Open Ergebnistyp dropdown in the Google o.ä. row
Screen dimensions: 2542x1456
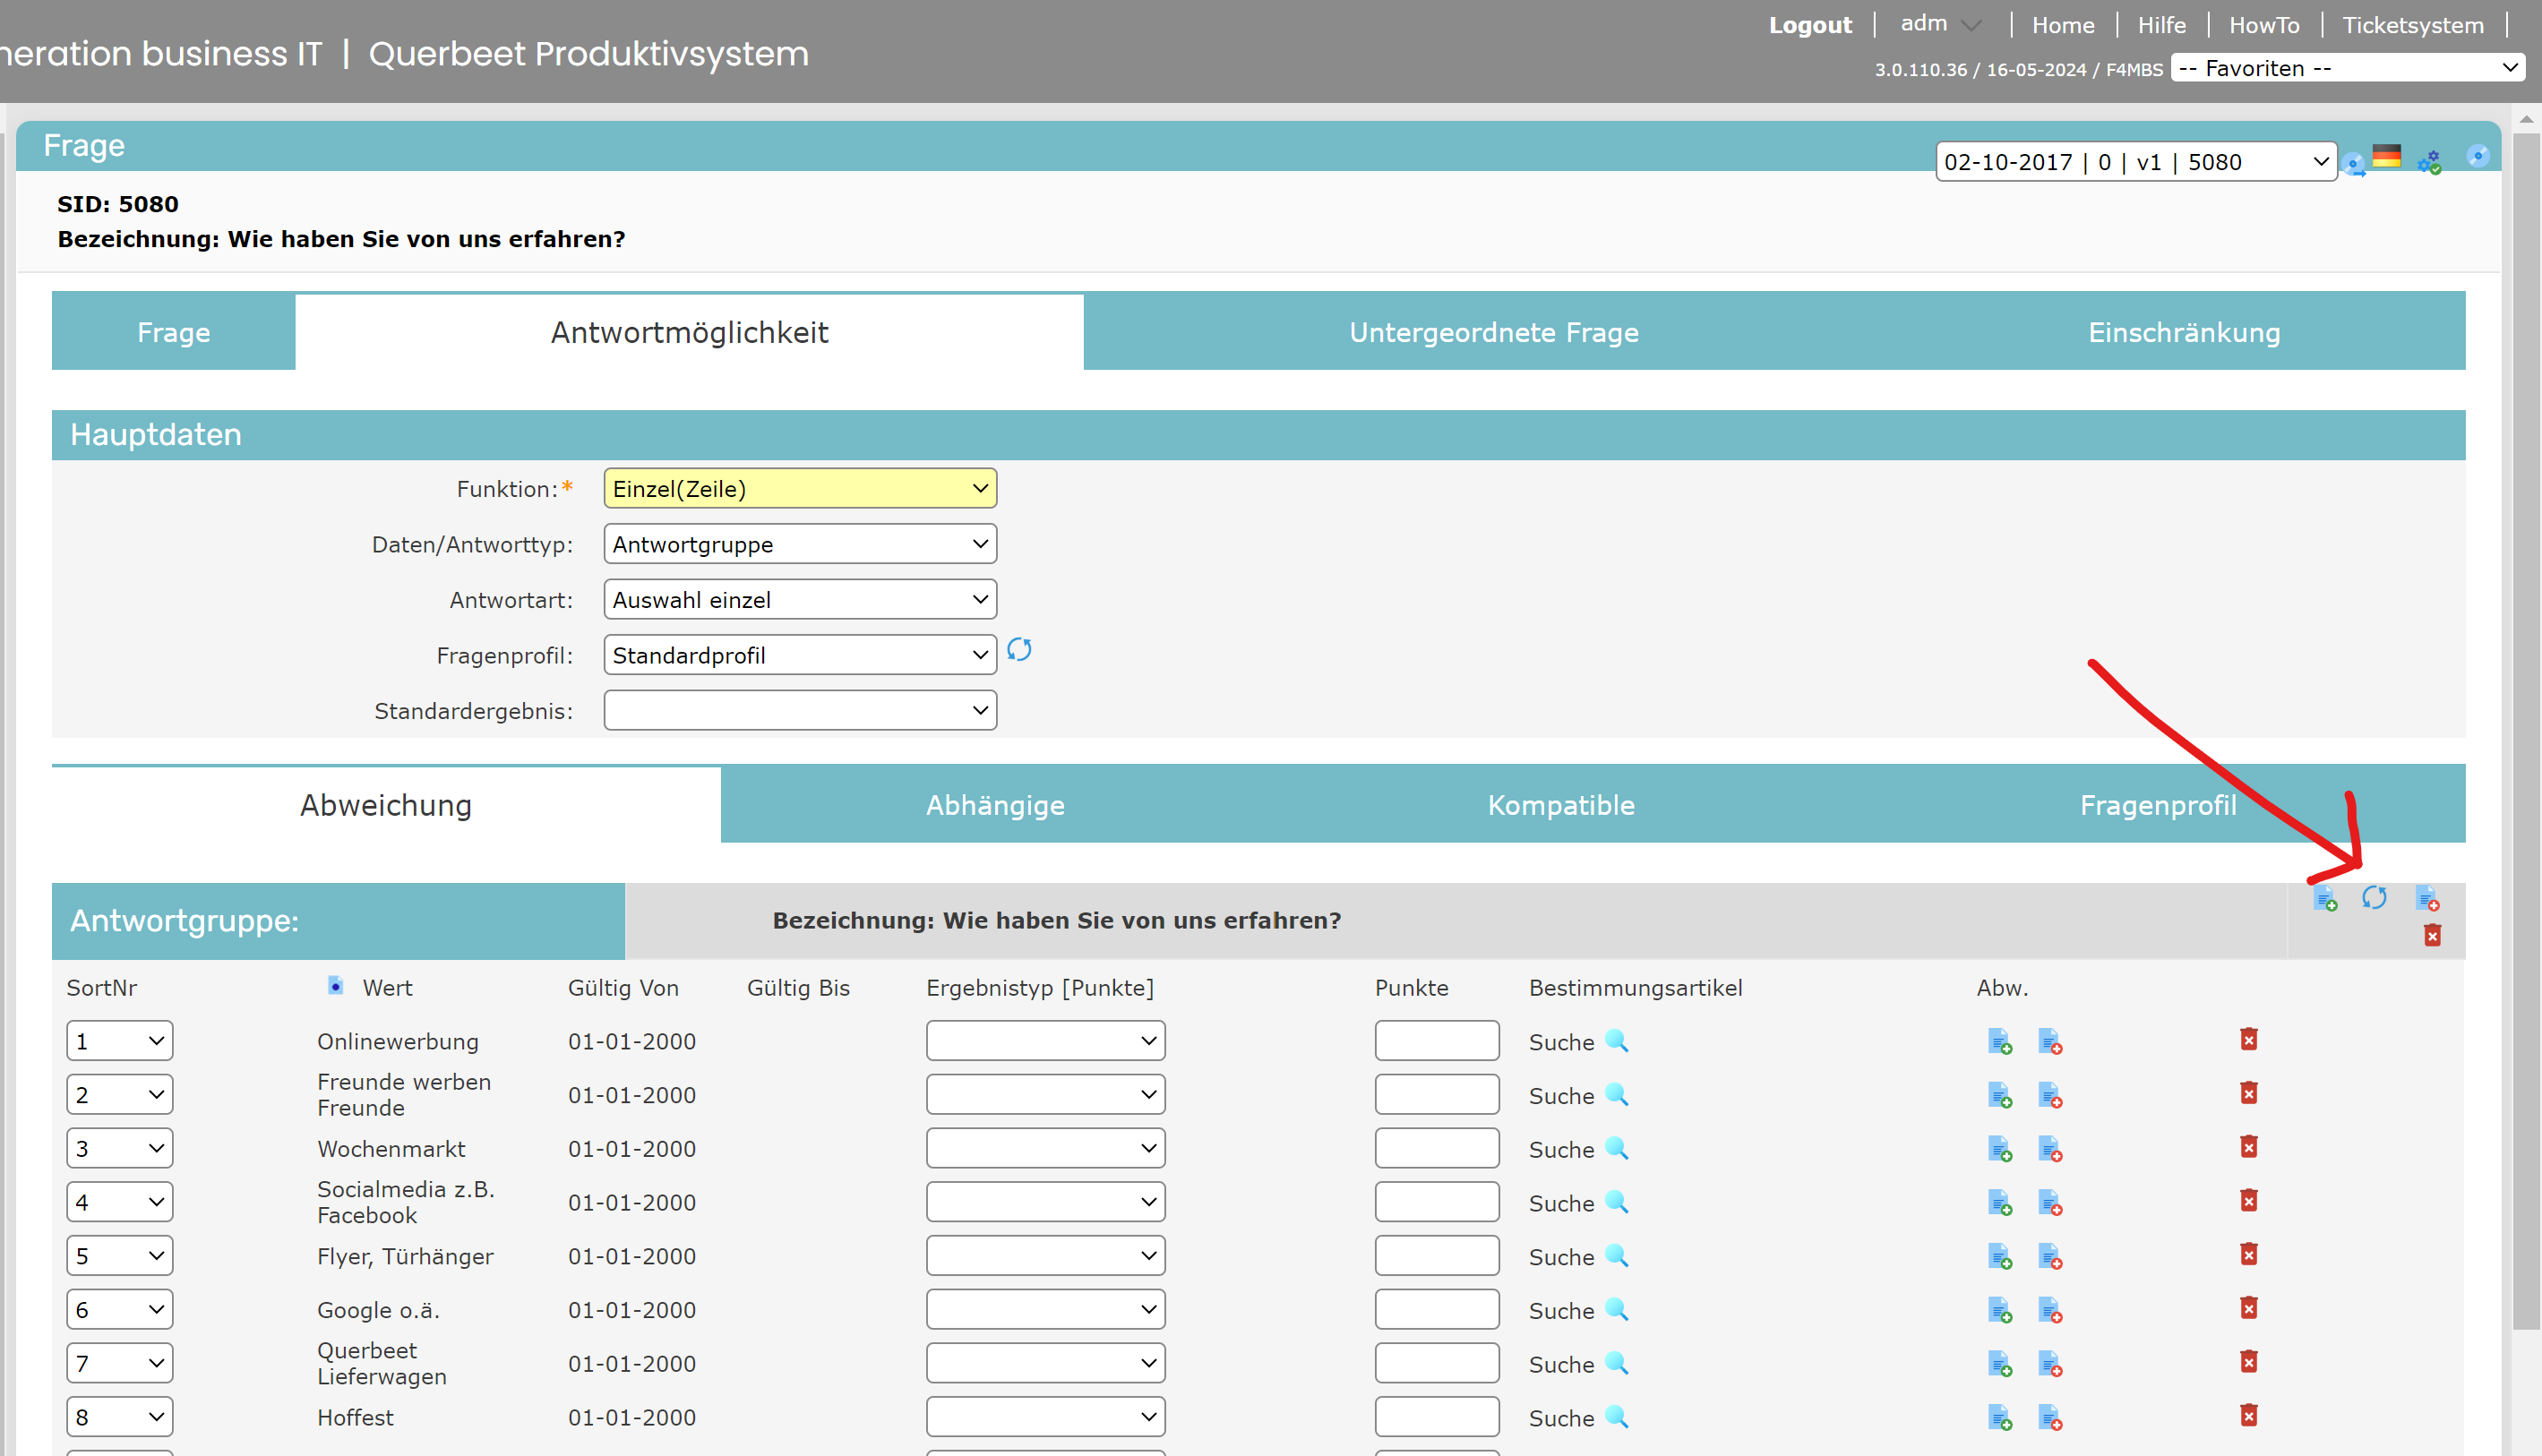point(1045,1310)
